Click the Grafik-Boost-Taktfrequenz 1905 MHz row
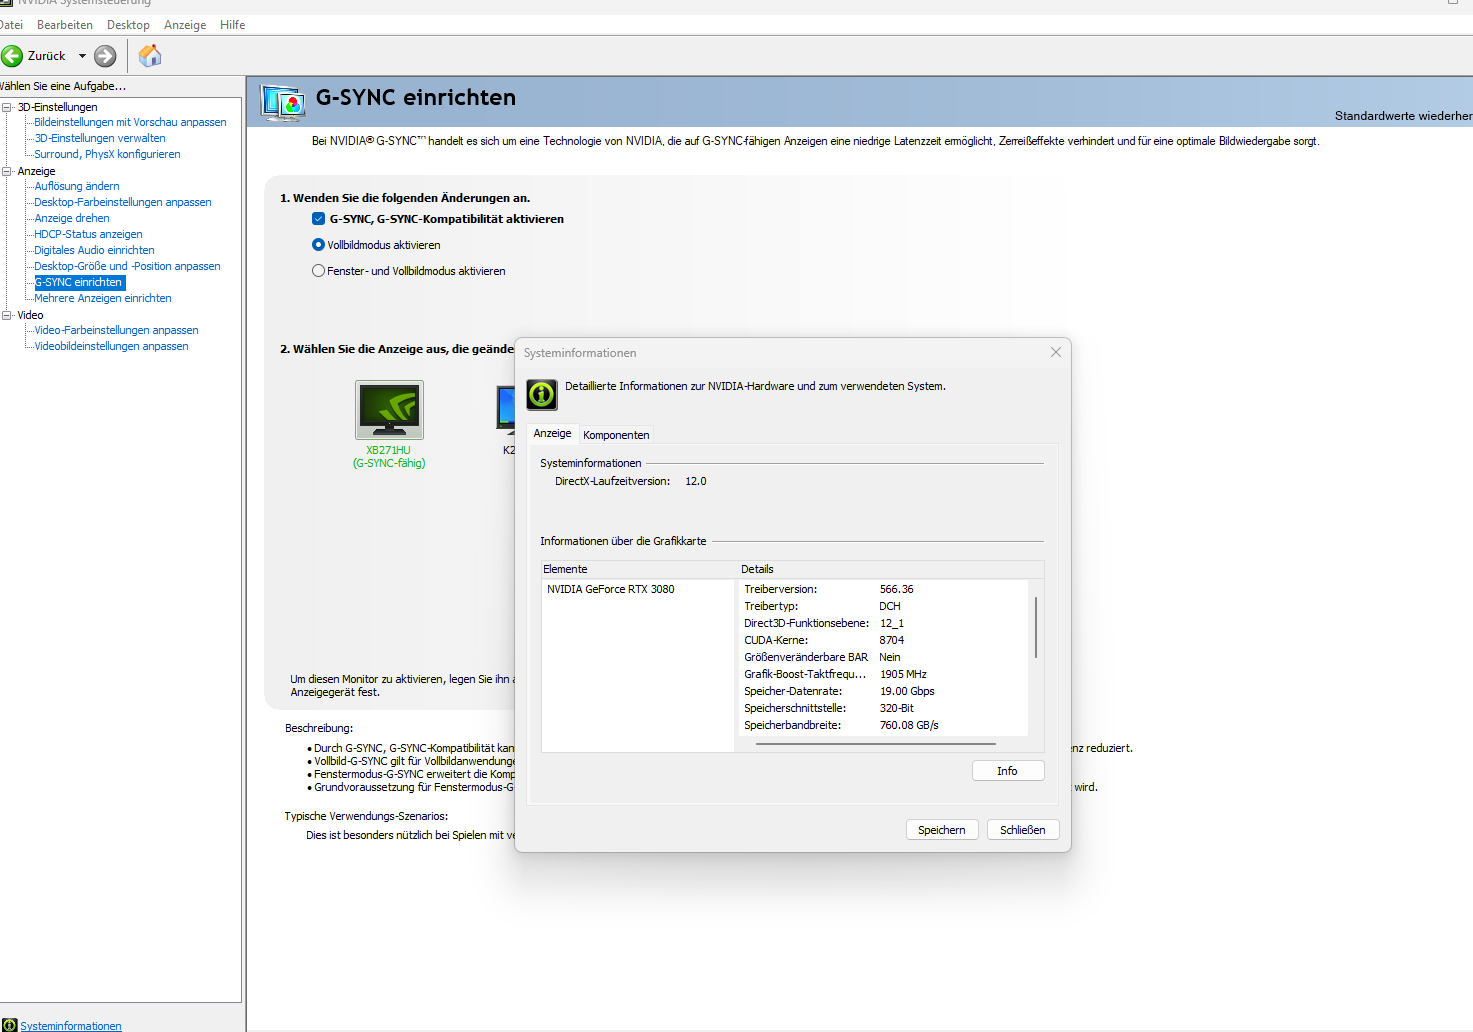This screenshot has height=1032, width=1473. pyautogui.click(x=884, y=674)
